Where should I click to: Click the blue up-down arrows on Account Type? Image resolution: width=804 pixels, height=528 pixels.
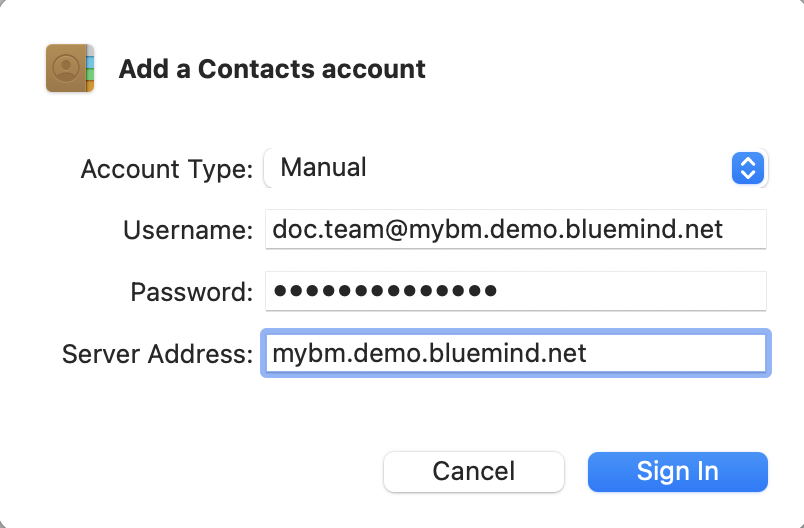coord(748,168)
